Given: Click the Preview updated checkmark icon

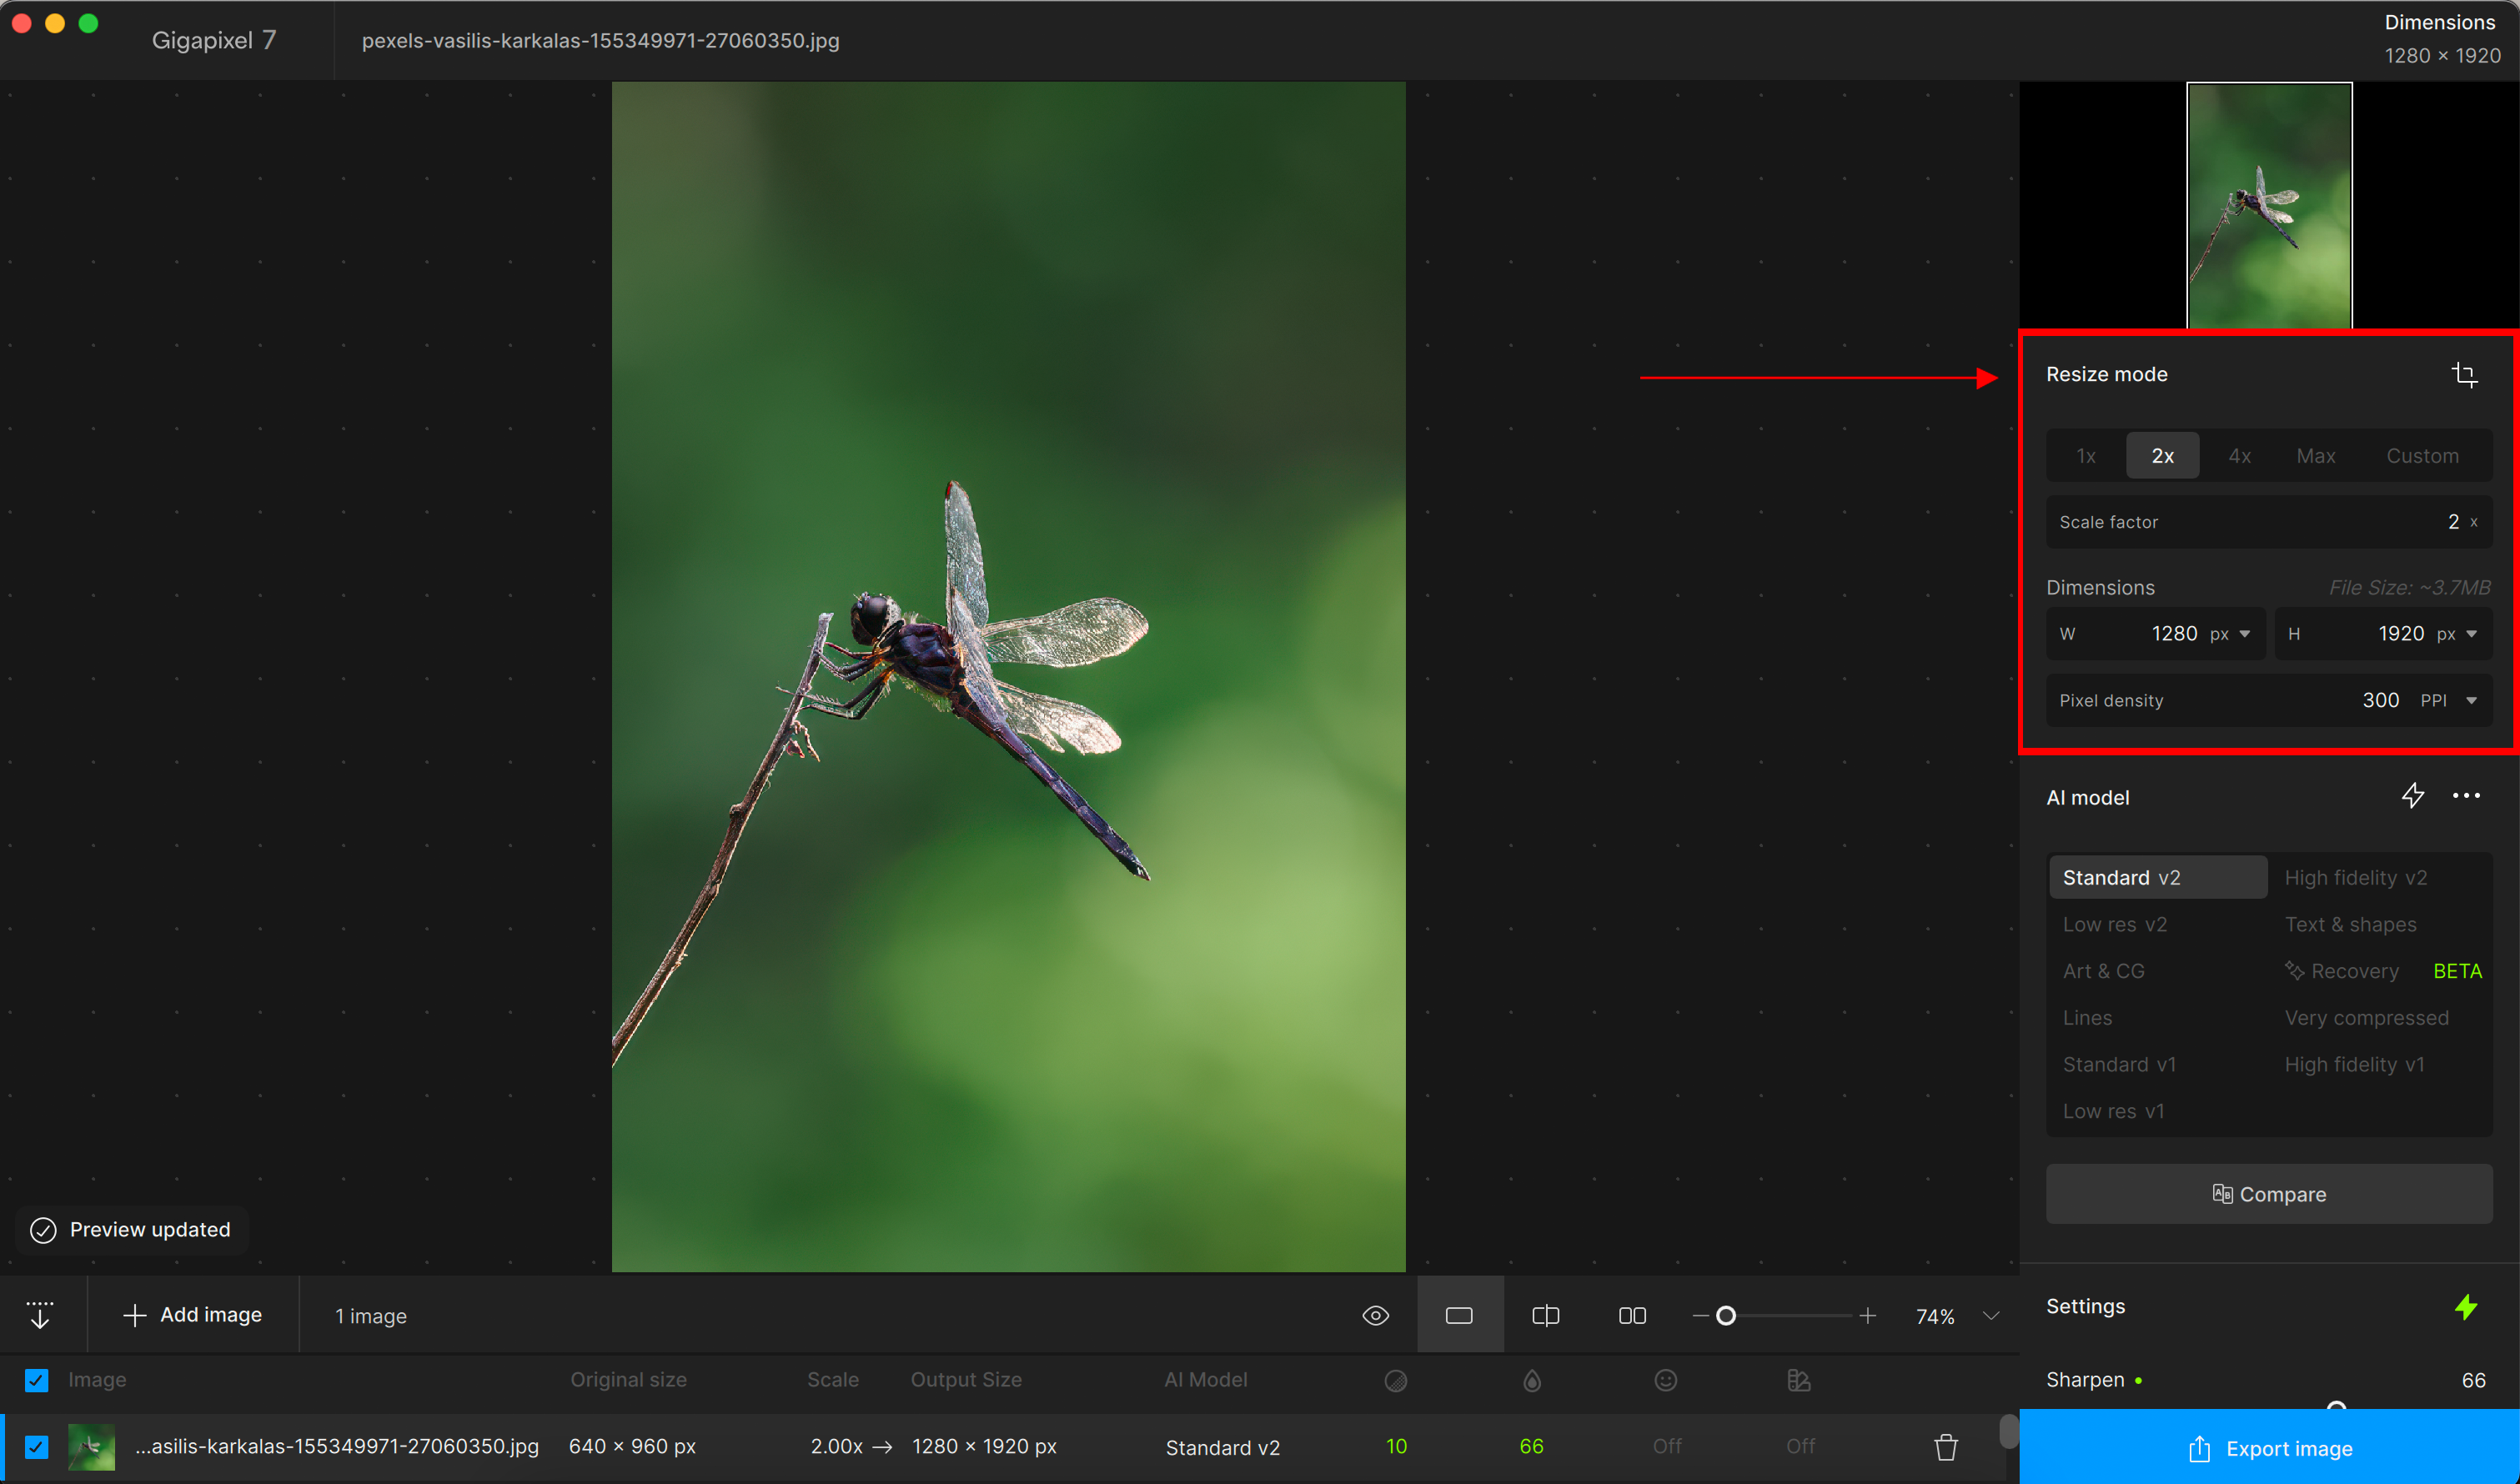Looking at the screenshot, I should click(43, 1230).
